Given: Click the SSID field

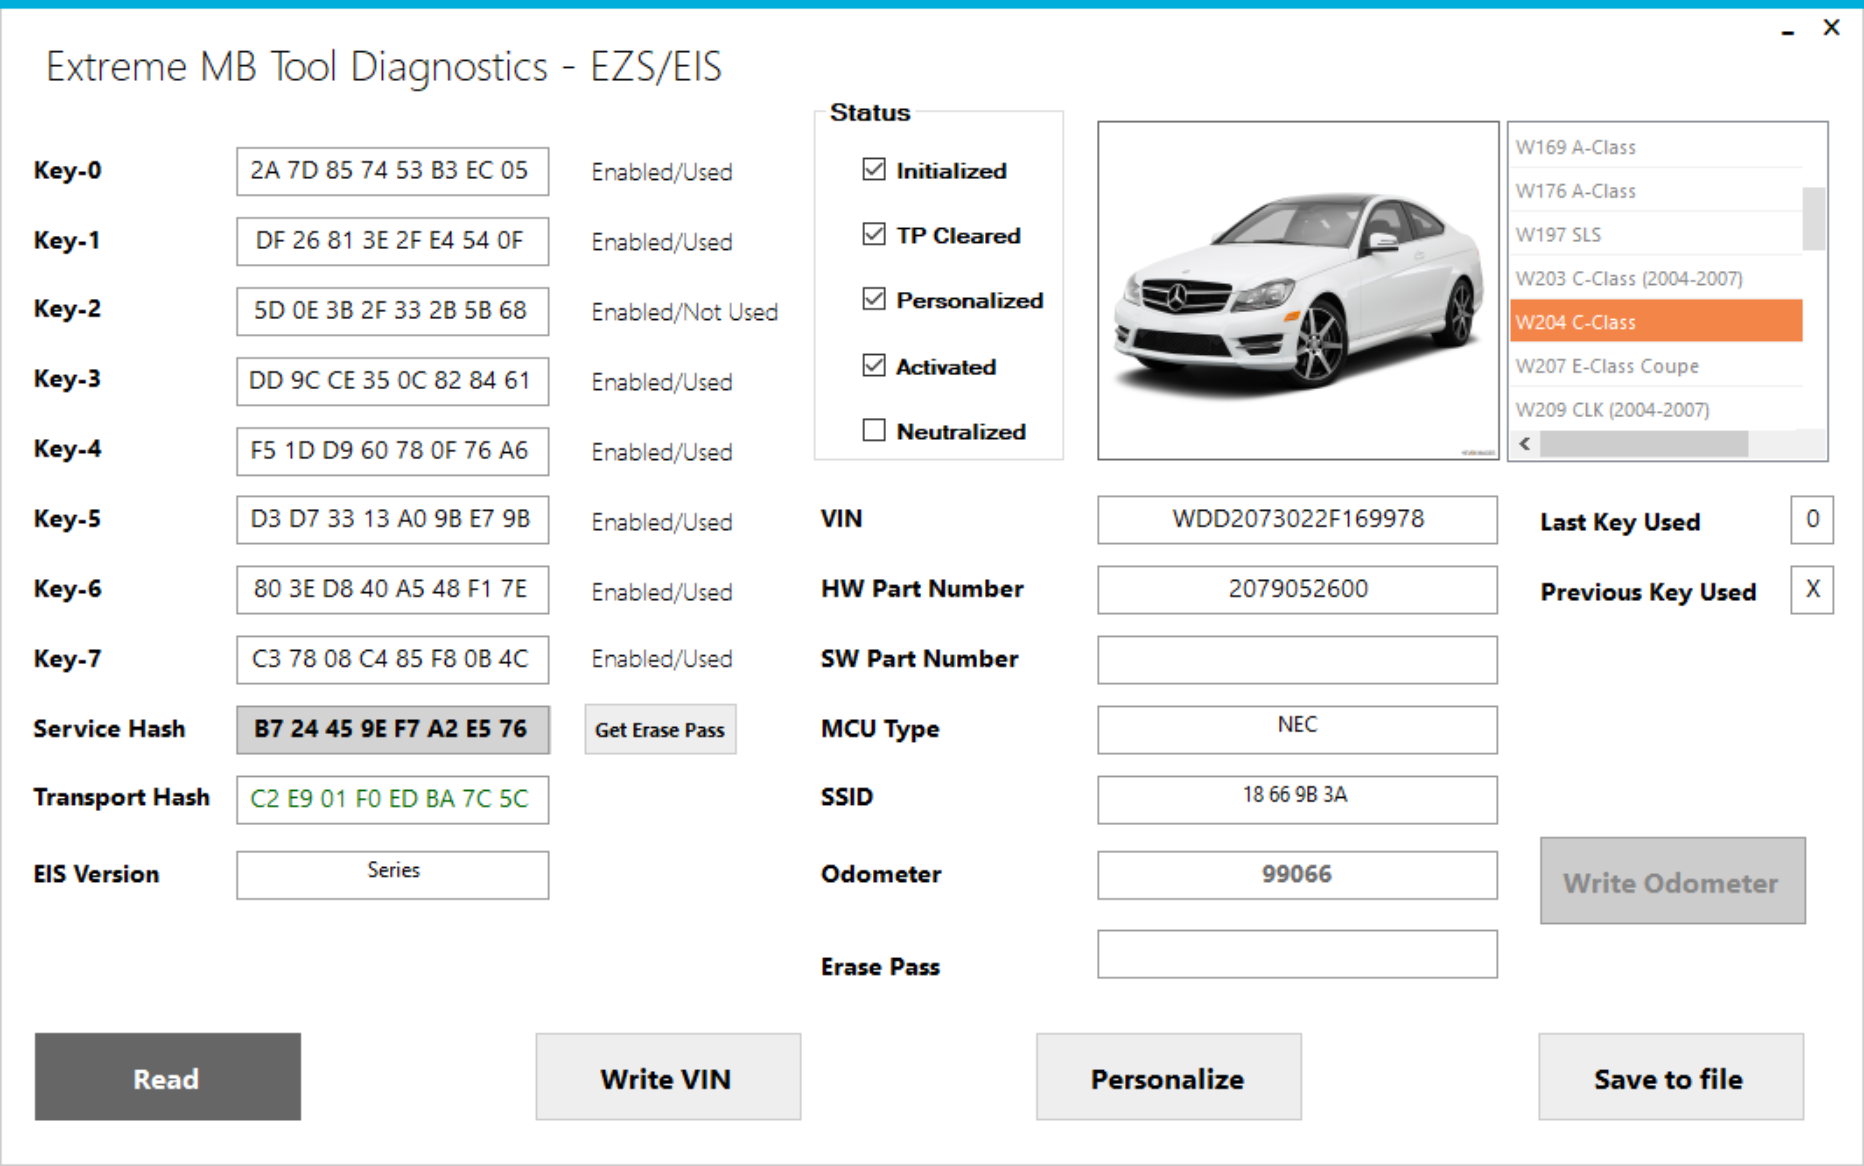Looking at the screenshot, I should [x=1297, y=800].
